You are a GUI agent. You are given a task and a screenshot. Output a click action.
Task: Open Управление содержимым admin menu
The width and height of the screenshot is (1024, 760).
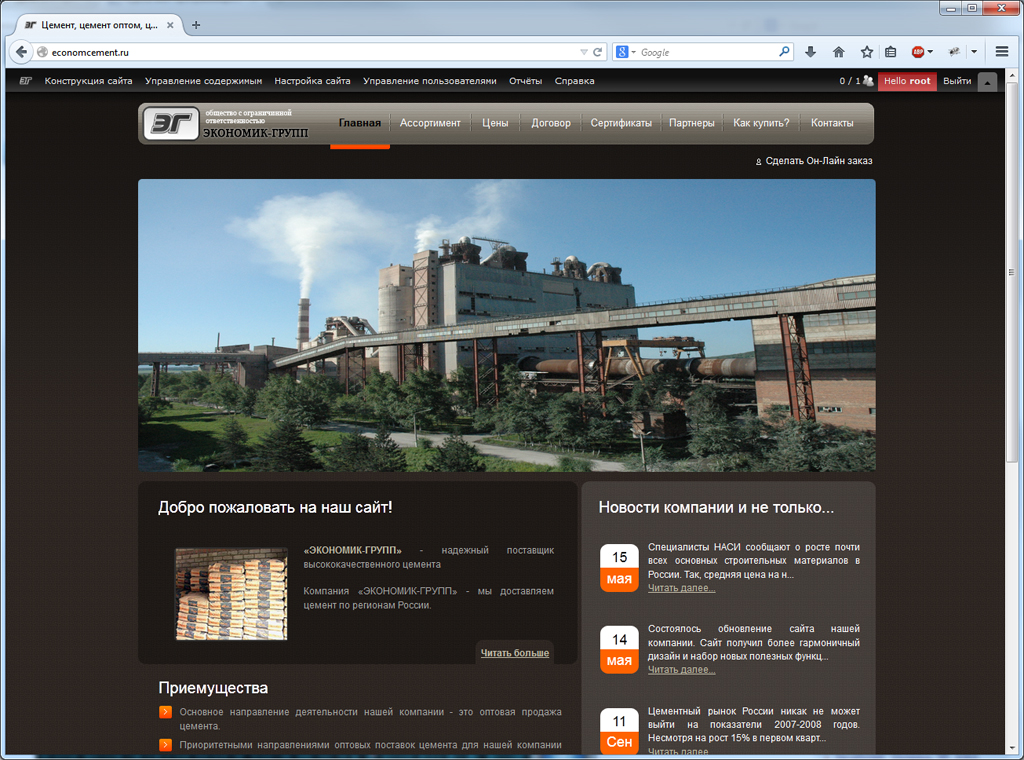pos(203,81)
